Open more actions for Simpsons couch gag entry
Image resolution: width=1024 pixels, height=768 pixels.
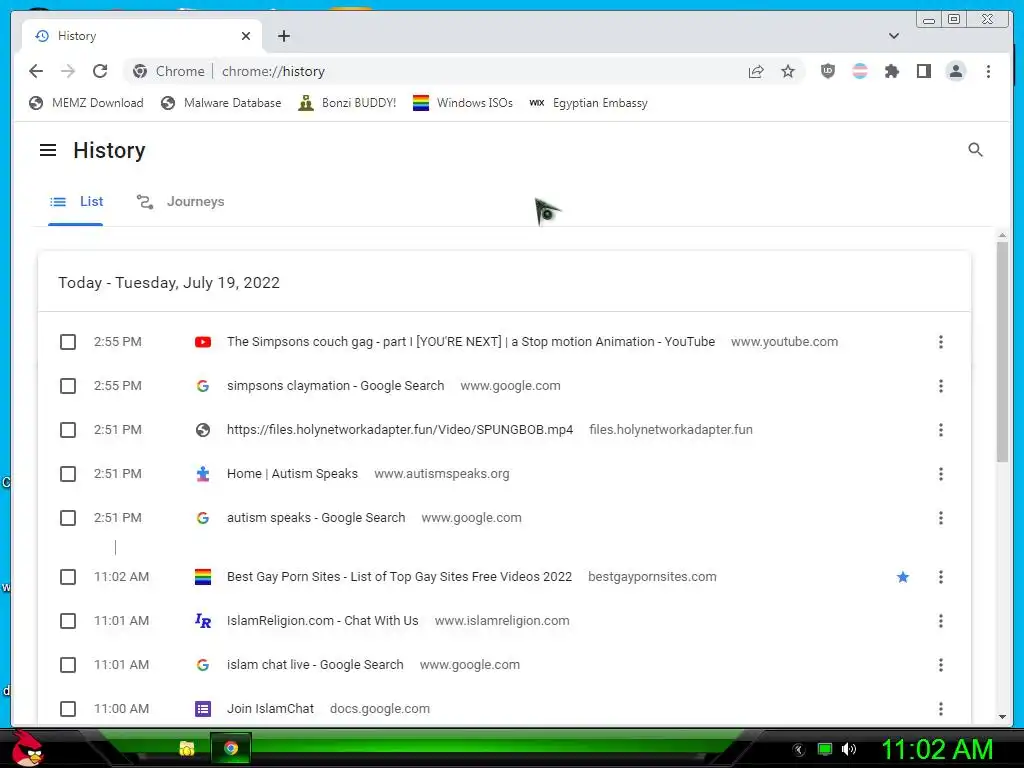(x=940, y=342)
